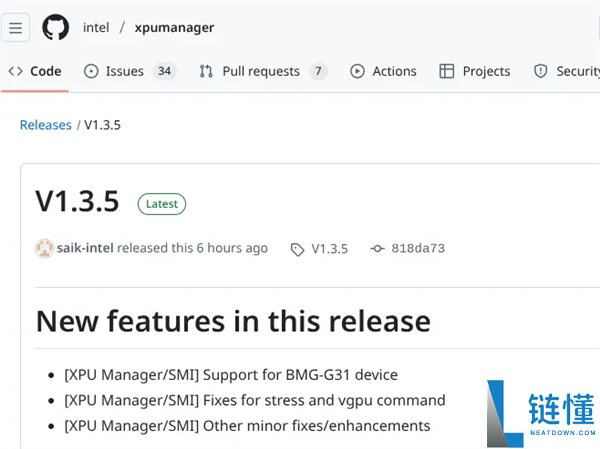
Task: Click the tag icon beside V1.3.5
Action: click(297, 248)
